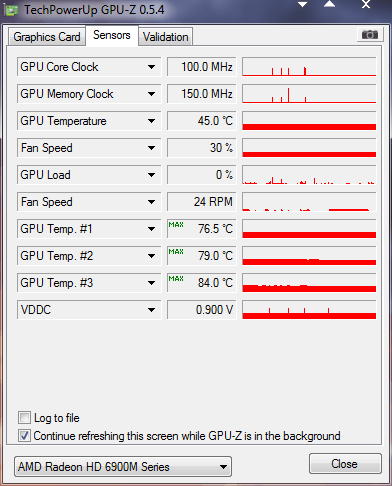Close the window with the X icon
This screenshot has width=392, height=486.
(366, 4)
